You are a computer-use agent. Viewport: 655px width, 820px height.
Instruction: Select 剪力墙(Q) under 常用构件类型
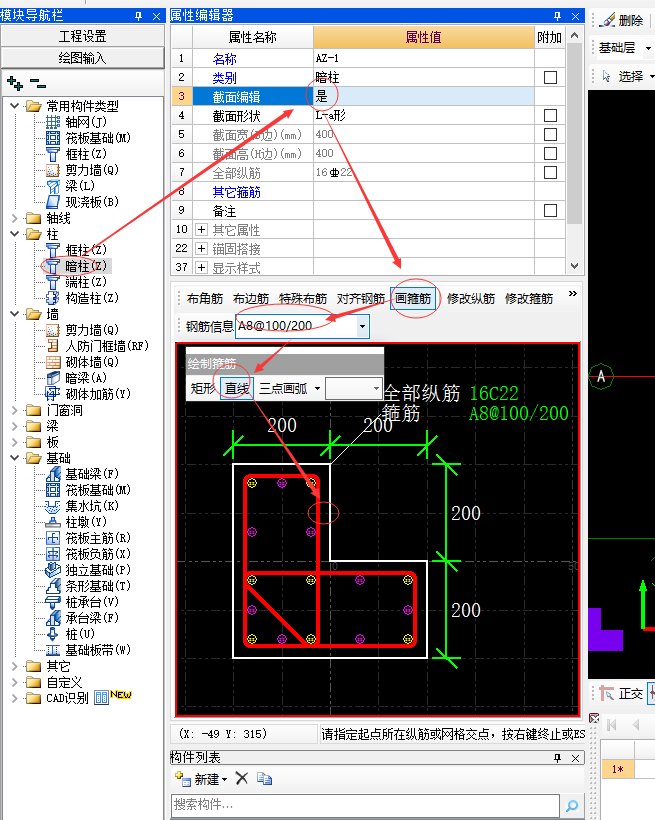tap(92, 170)
